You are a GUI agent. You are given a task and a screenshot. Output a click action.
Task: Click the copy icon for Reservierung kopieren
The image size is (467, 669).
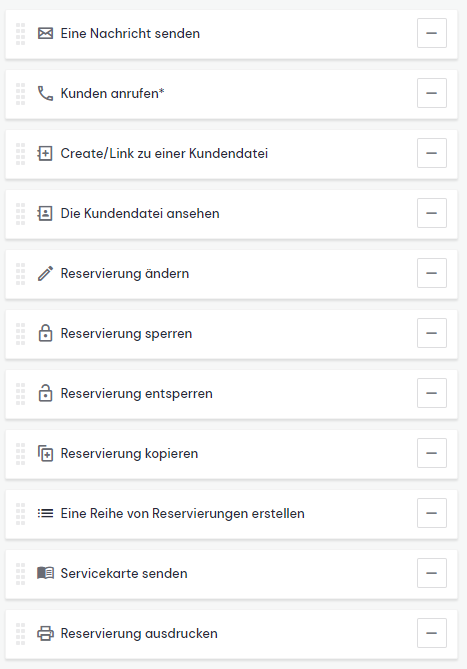45,454
